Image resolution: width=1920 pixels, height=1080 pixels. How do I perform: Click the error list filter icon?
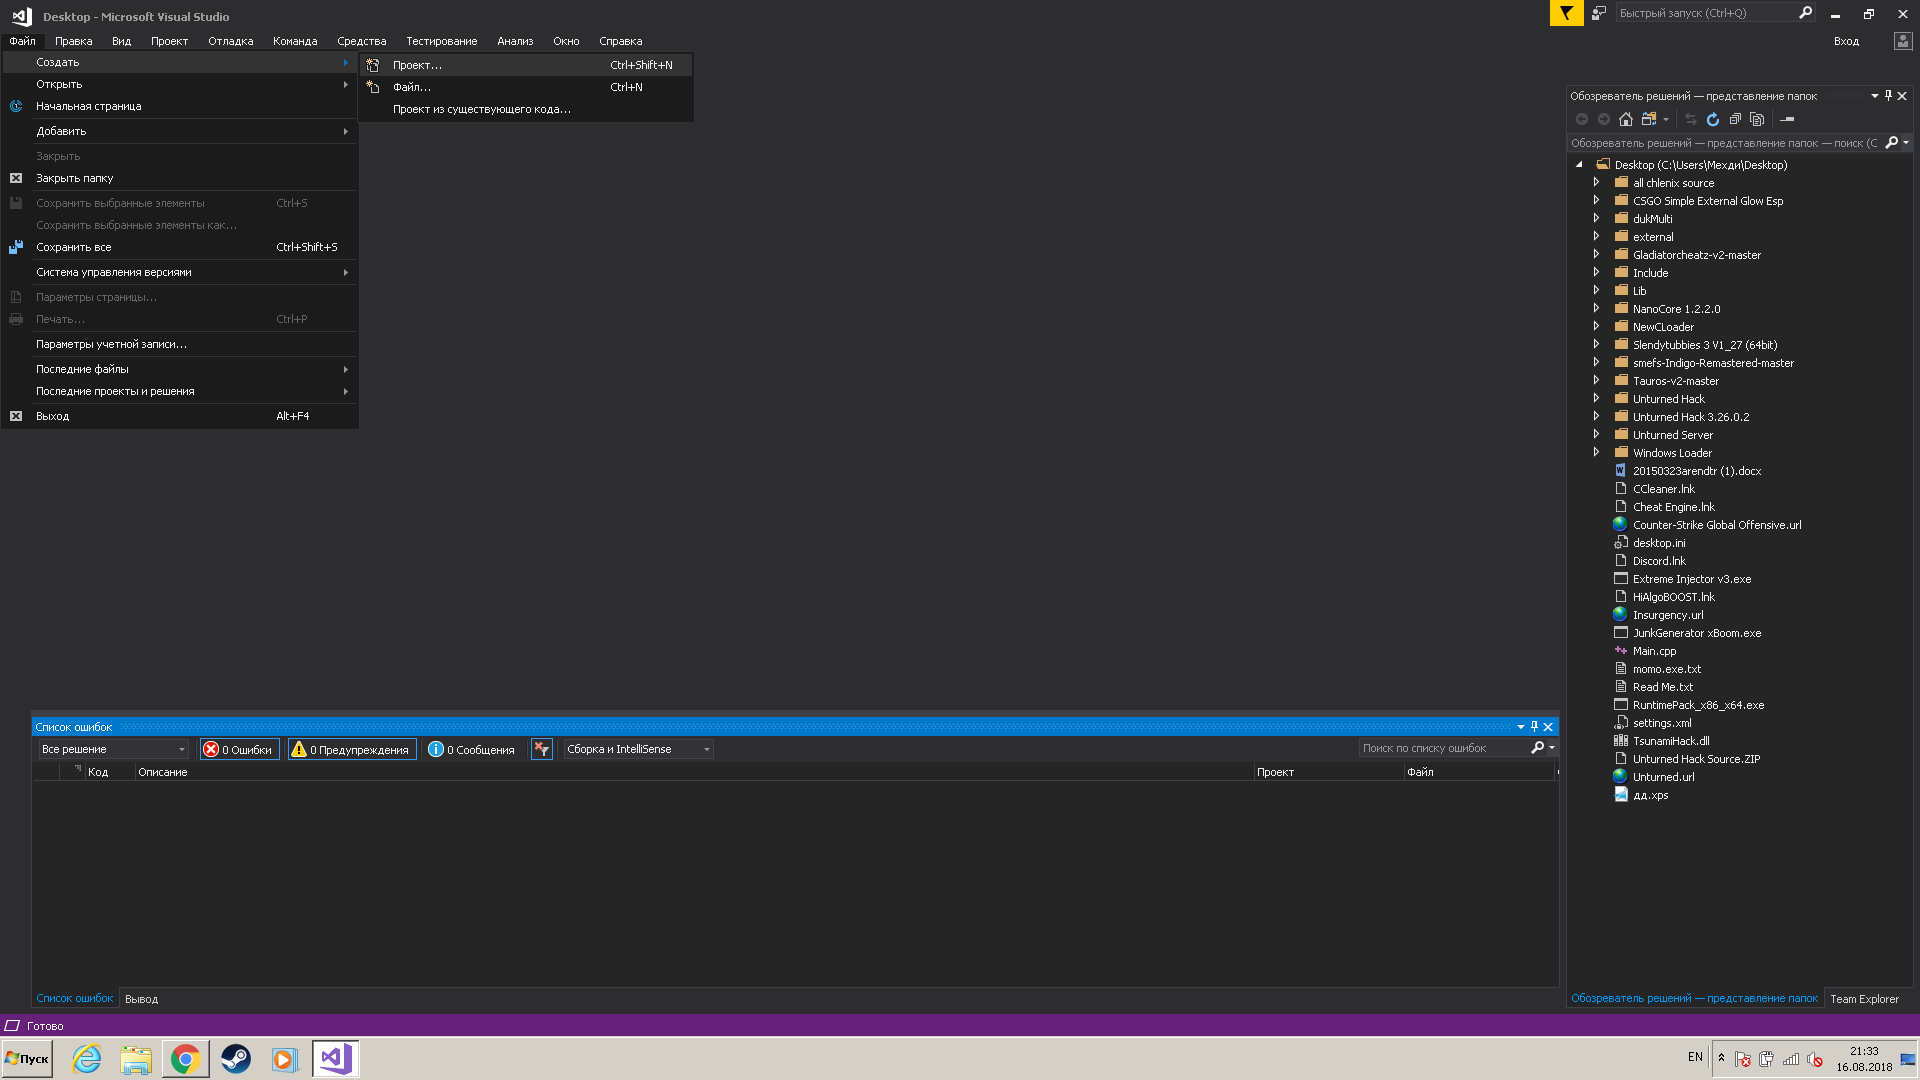click(x=542, y=748)
